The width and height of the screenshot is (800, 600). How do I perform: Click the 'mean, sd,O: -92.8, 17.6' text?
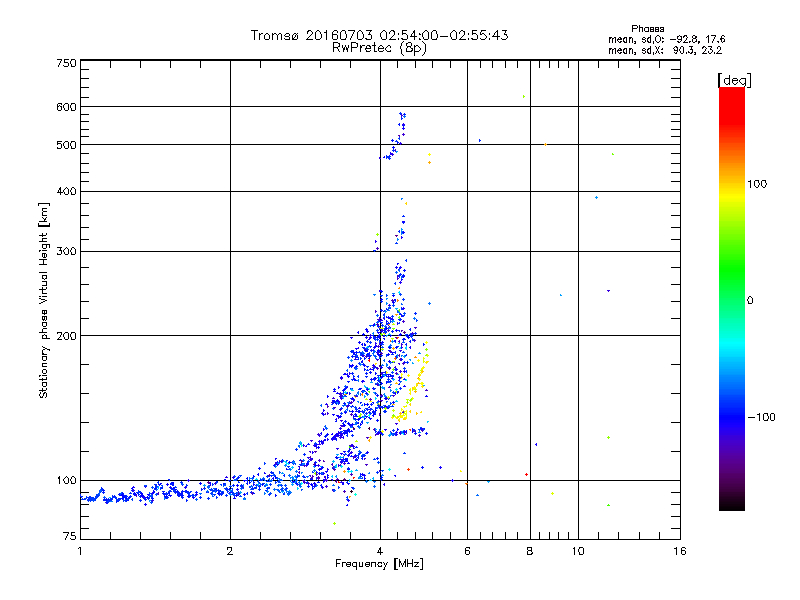coord(666,39)
